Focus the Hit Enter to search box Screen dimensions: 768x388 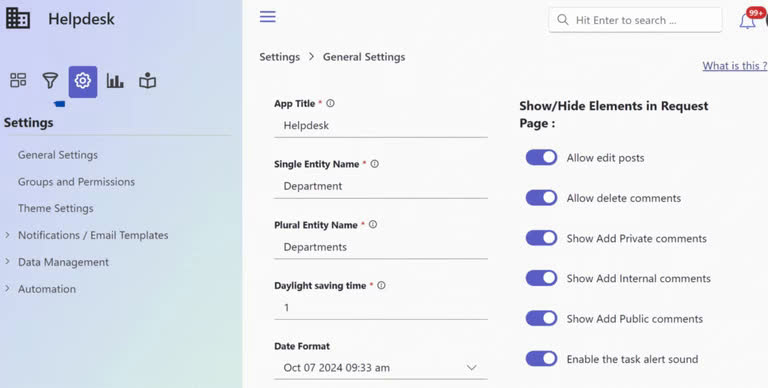click(635, 20)
